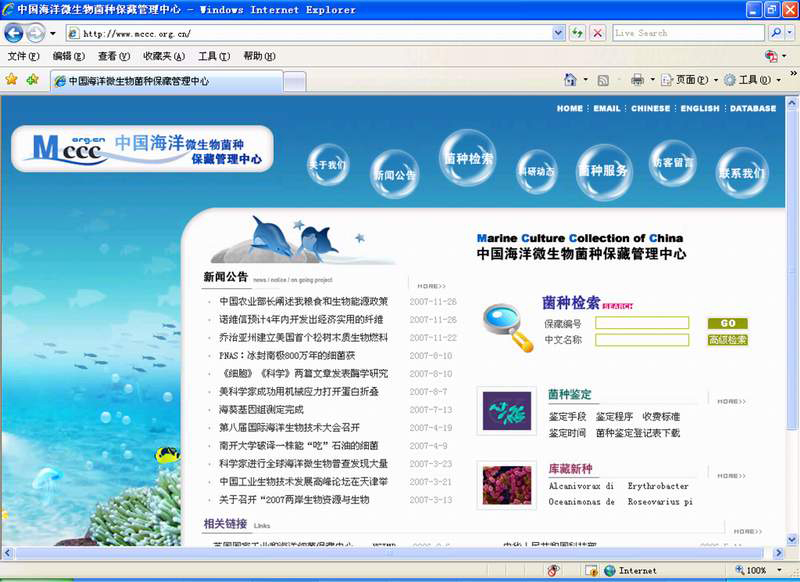Click the EMAIL link in site header
800x582 pixels.
click(x=607, y=109)
